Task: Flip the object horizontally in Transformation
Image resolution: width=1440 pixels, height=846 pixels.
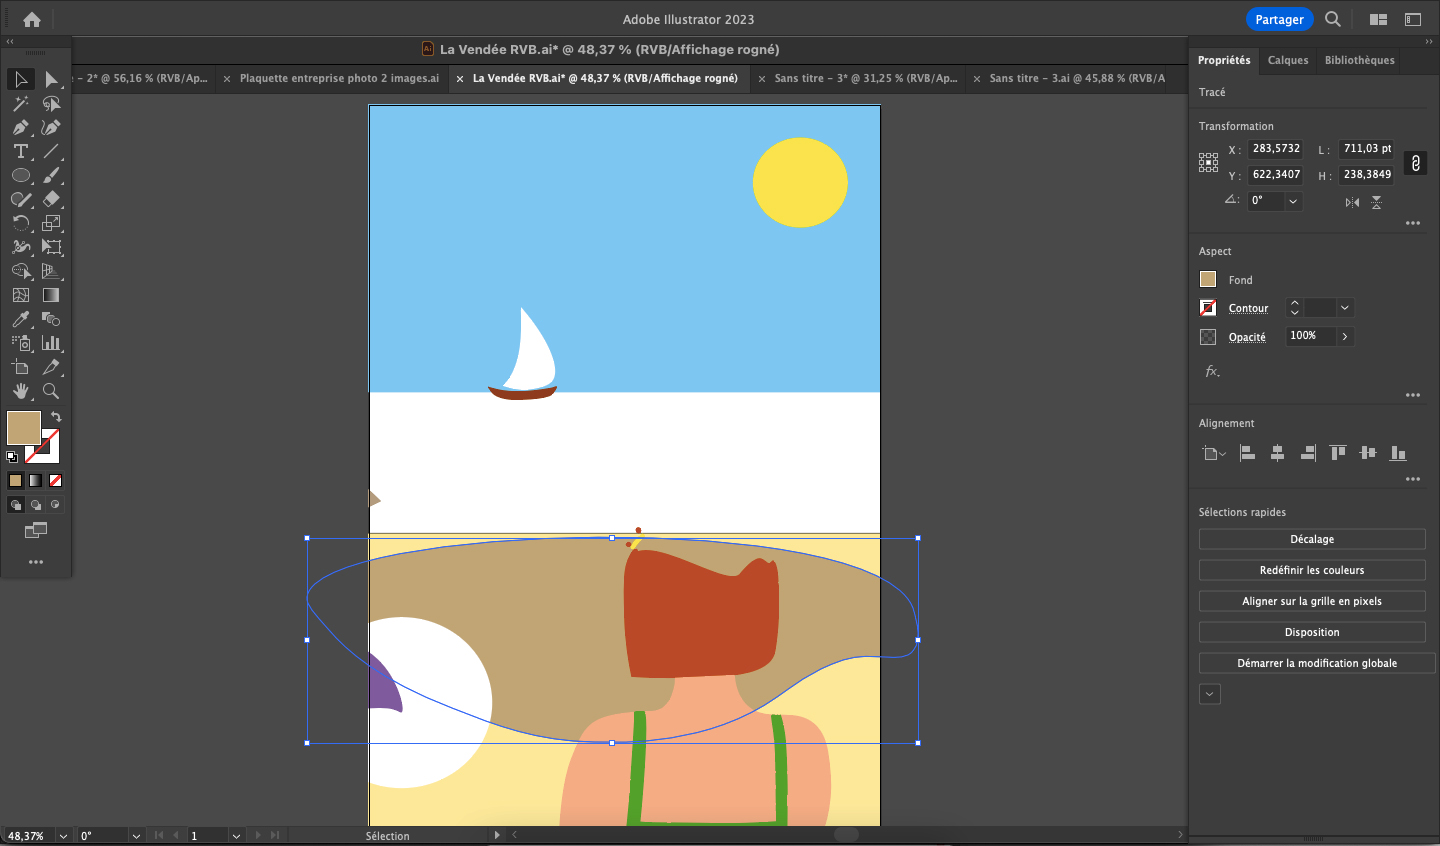Action: (1352, 202)
